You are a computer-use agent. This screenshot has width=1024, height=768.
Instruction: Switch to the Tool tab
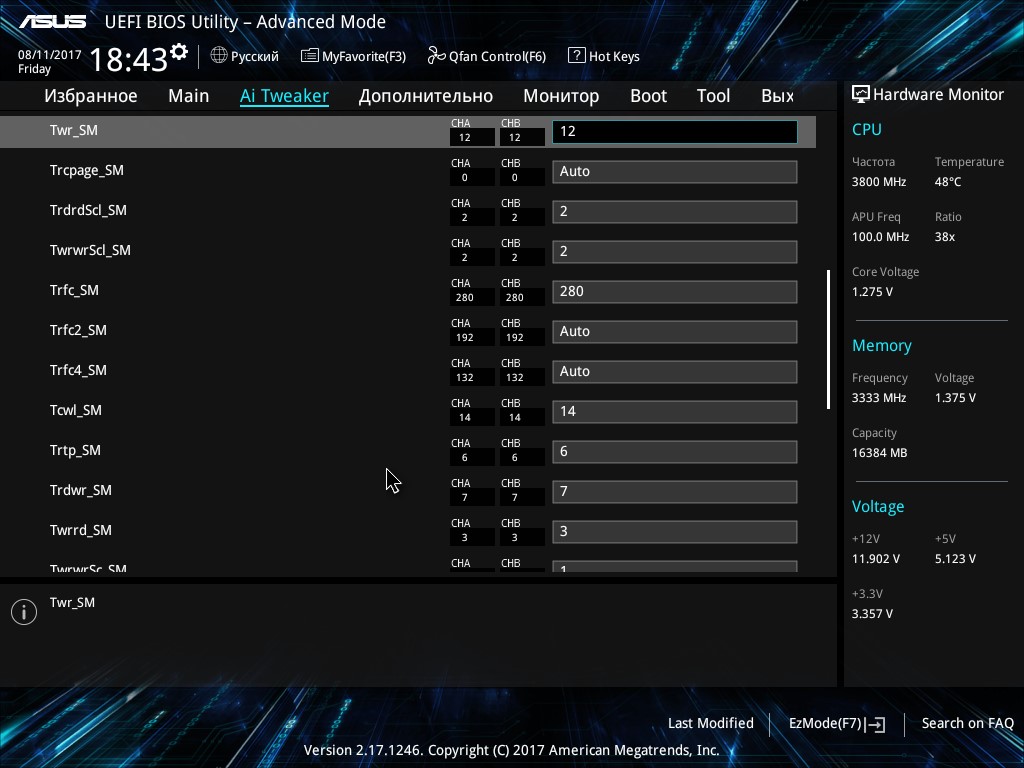[713, 96]
